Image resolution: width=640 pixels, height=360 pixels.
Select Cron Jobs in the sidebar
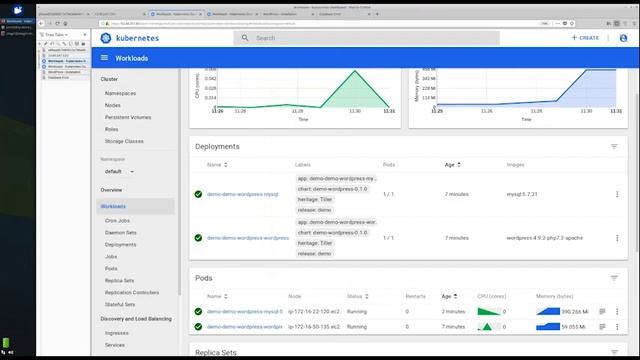coord(117,221)
